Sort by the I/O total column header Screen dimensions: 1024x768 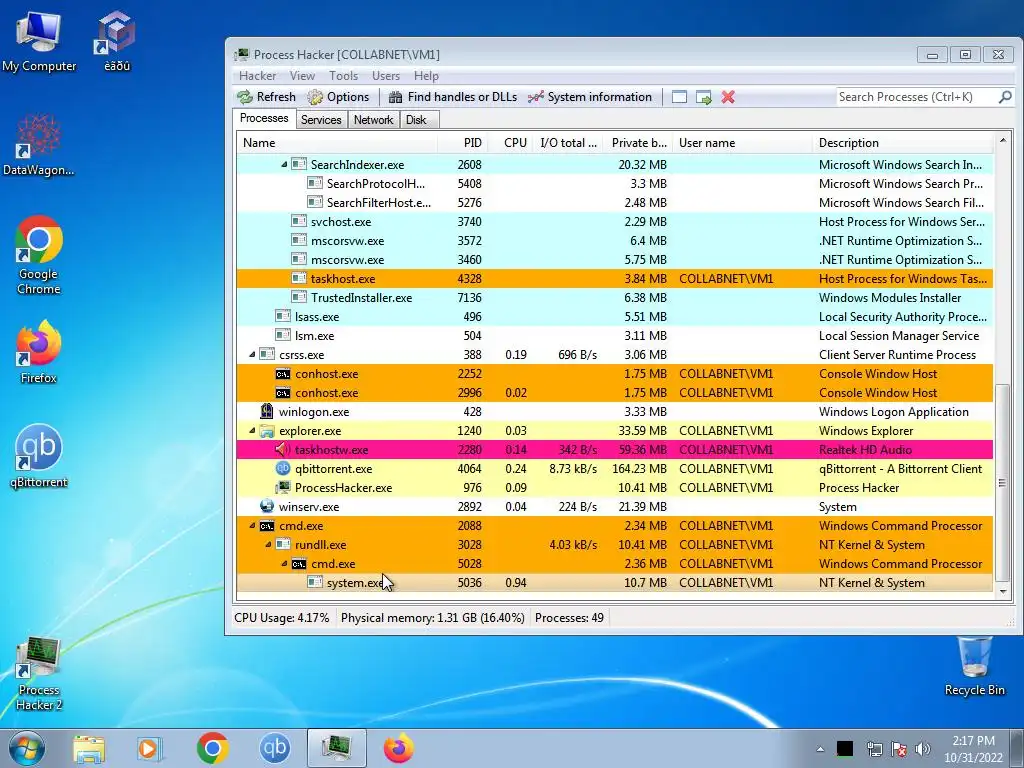(x=568, y=142)
